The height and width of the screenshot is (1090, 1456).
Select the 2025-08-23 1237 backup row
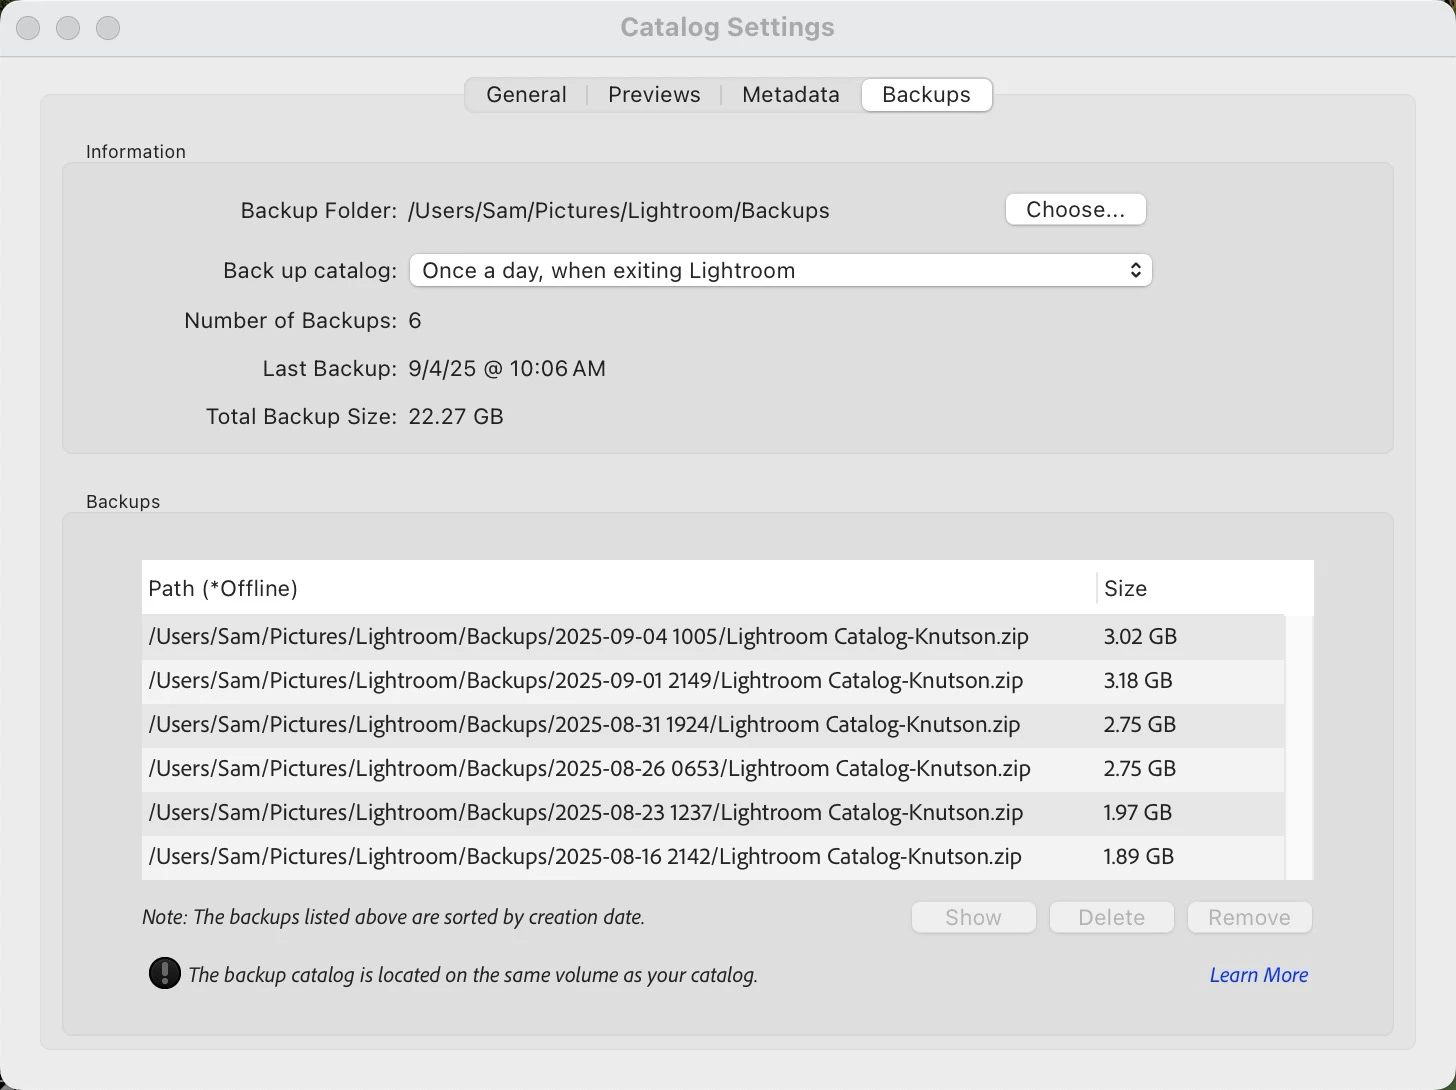tap(713, 813)
